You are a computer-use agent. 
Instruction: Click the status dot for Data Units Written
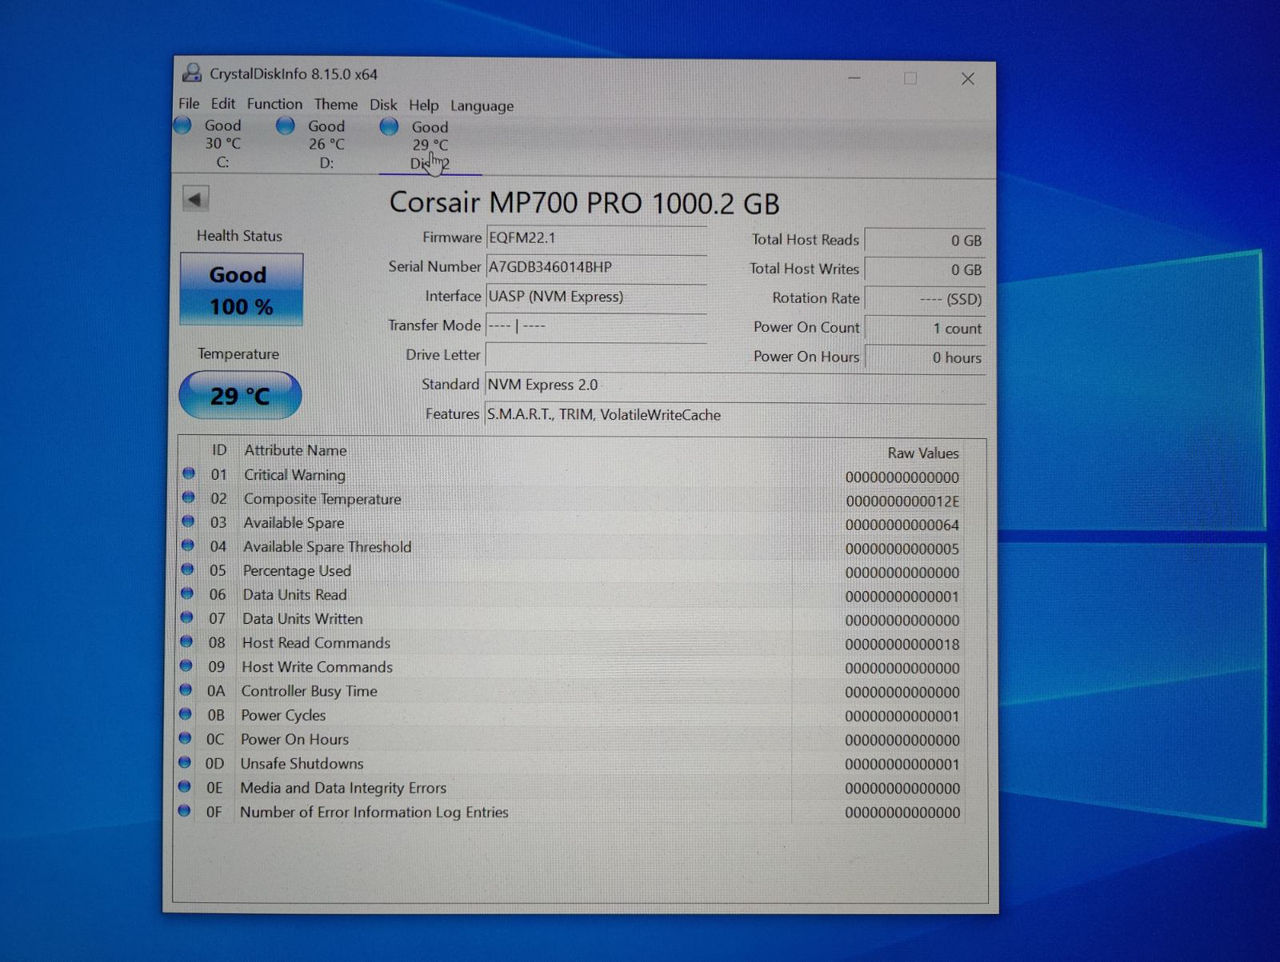187,618
